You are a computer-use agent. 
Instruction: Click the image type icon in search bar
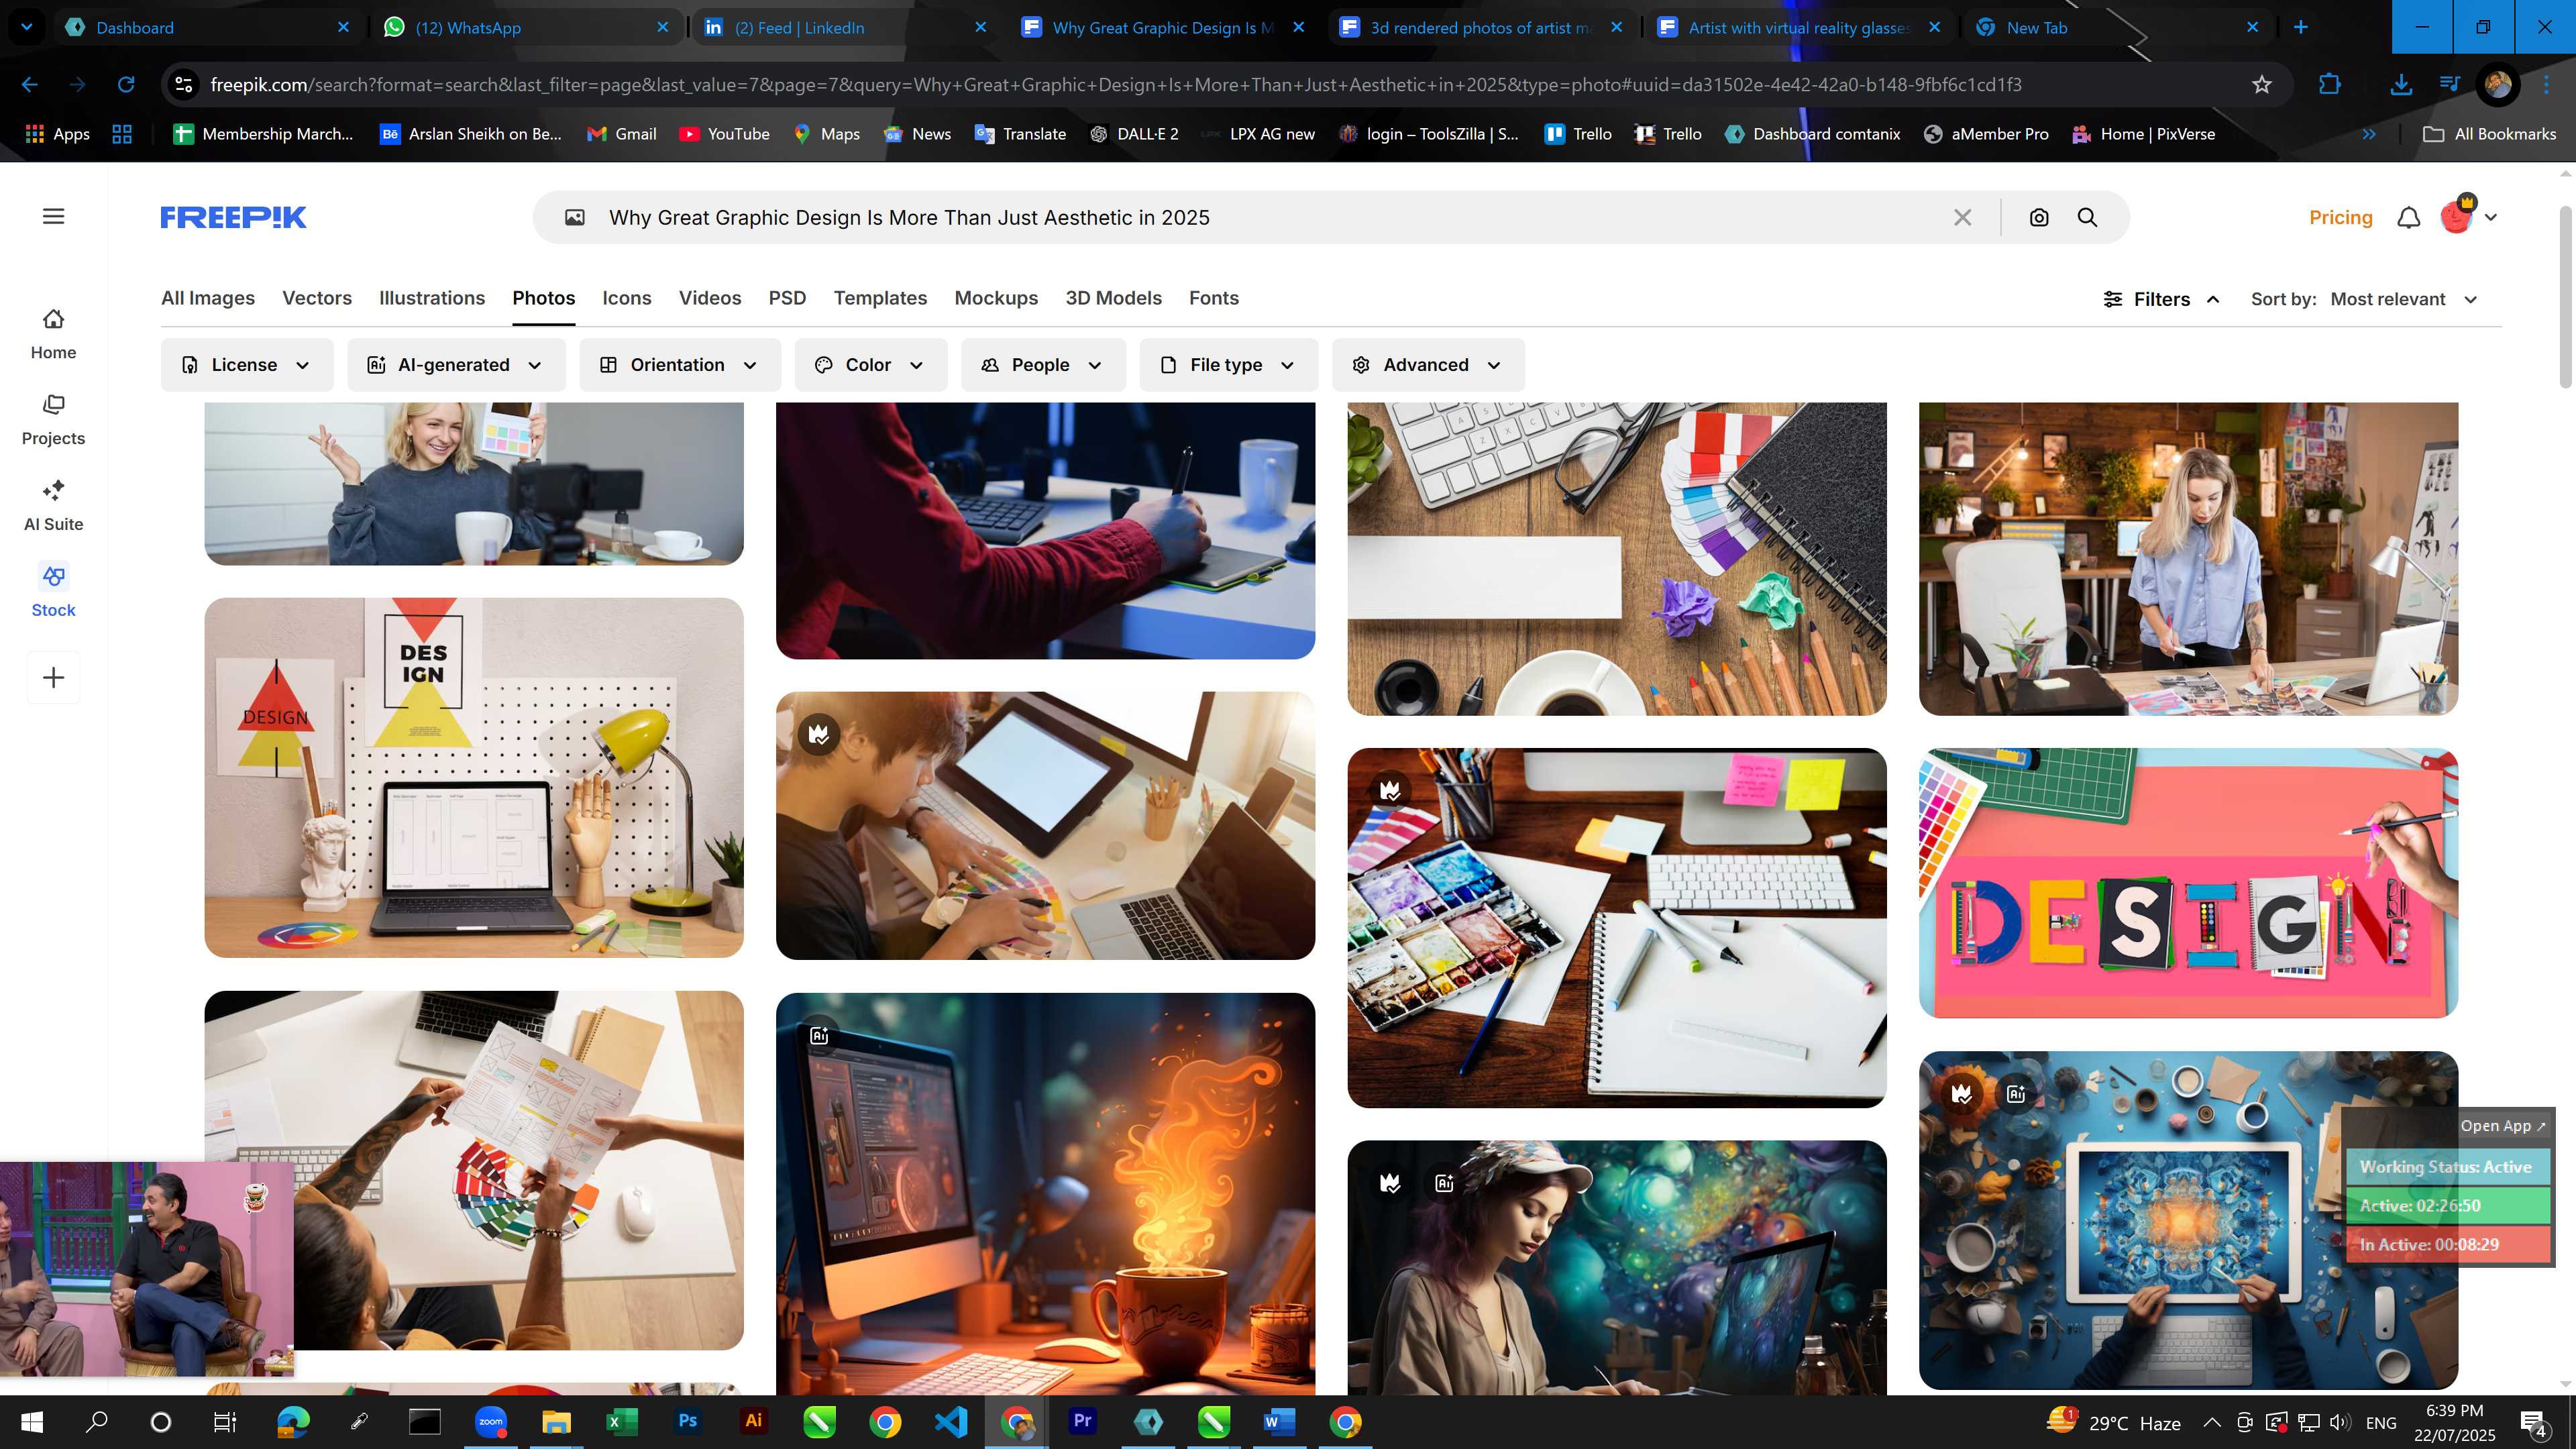(x=575, y=217)
